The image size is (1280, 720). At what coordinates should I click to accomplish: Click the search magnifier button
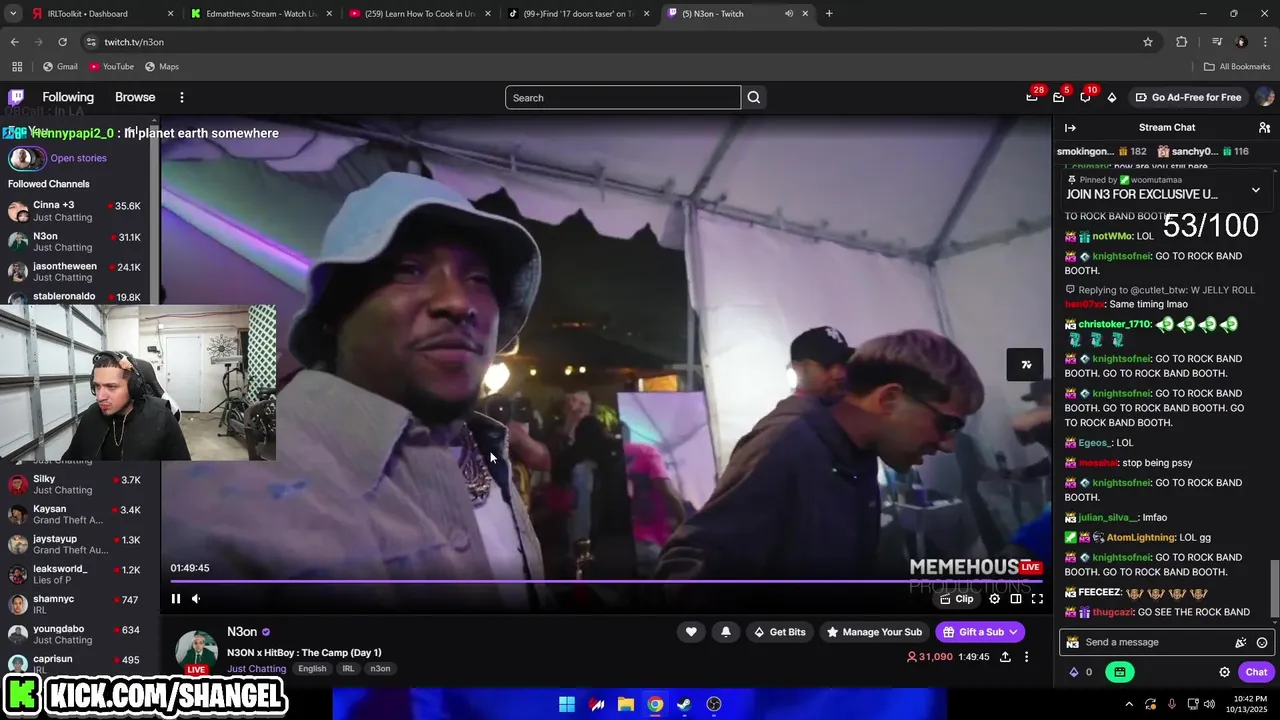[754, 97]
